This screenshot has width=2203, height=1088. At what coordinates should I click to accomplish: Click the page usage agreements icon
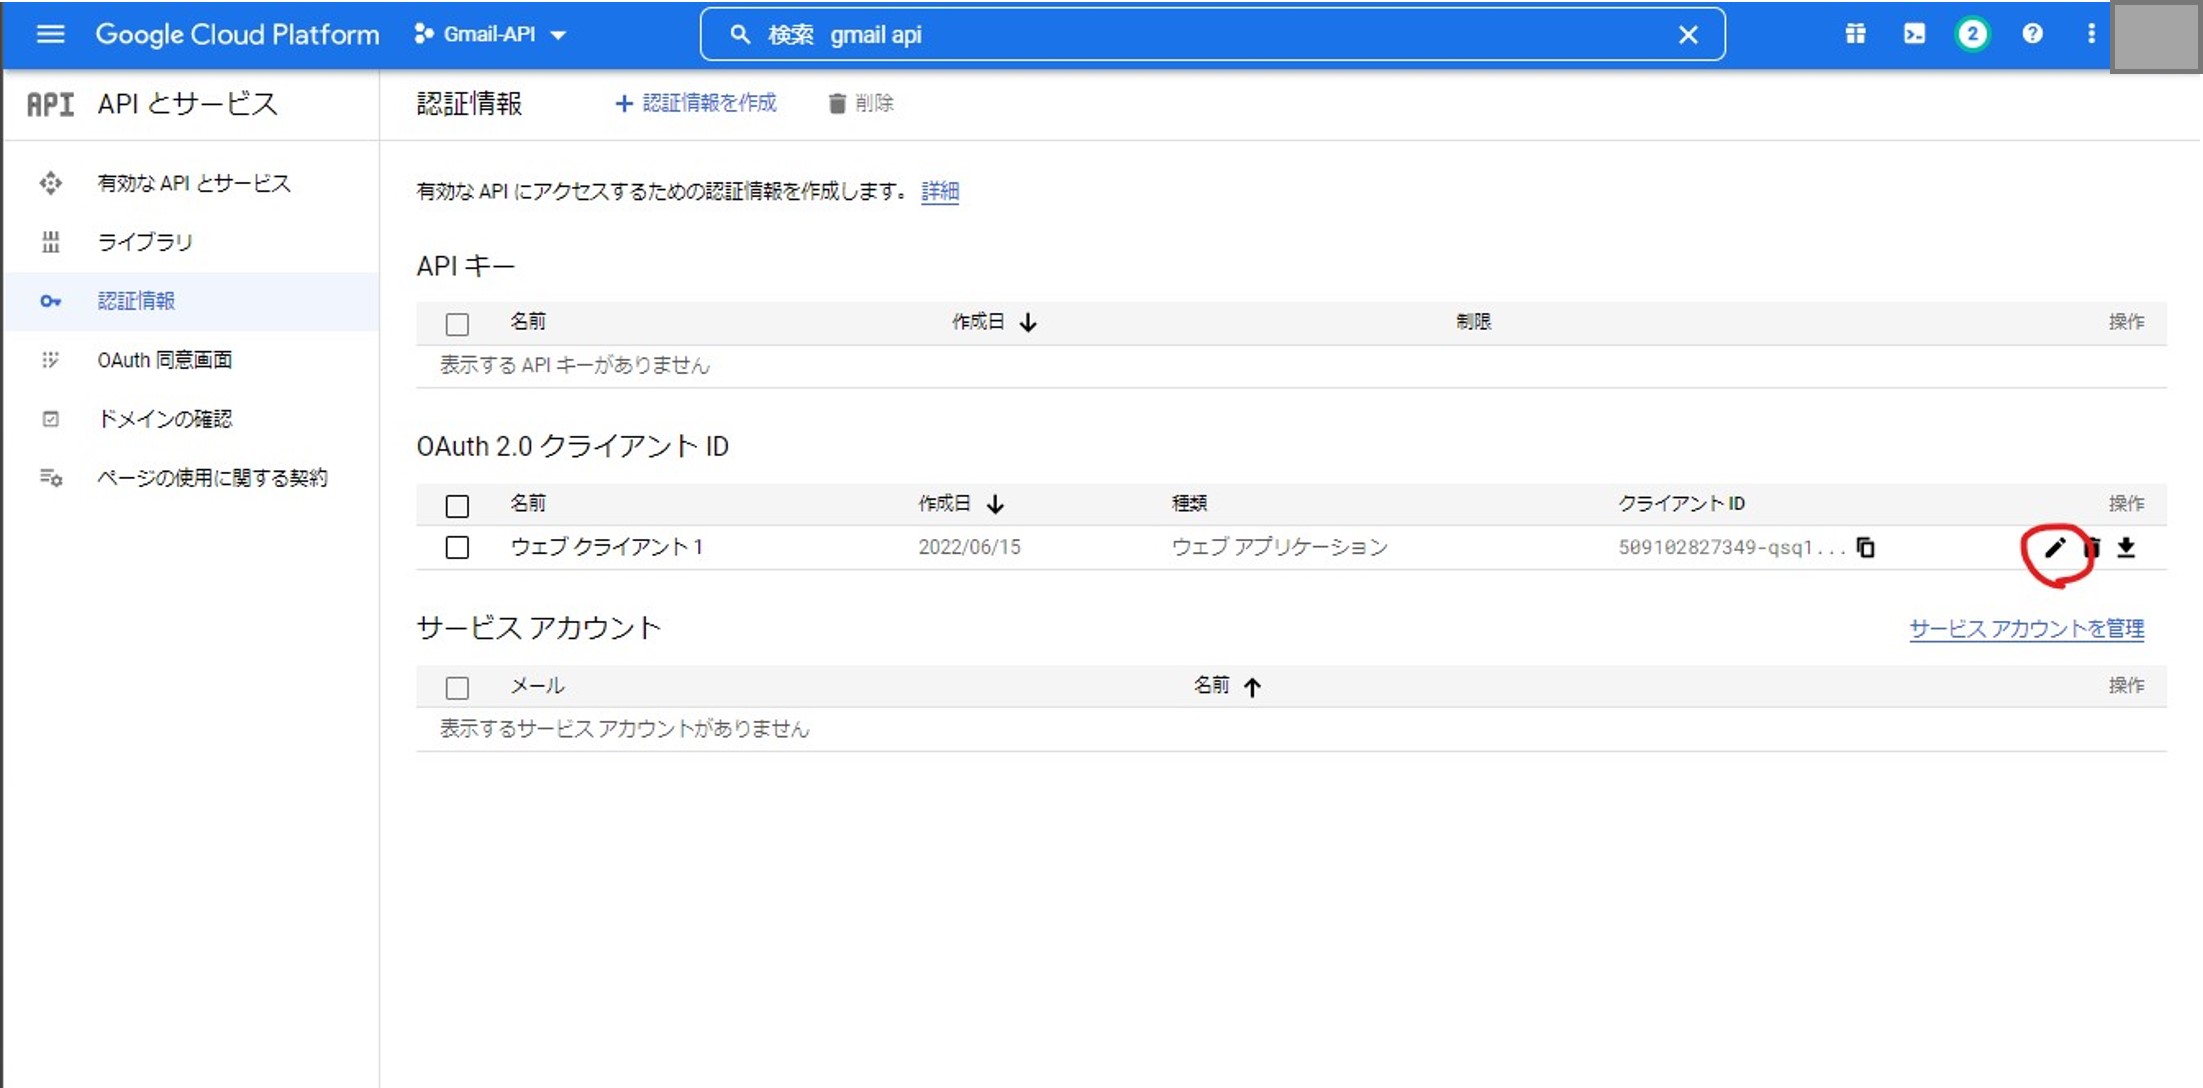coord(51,478)
